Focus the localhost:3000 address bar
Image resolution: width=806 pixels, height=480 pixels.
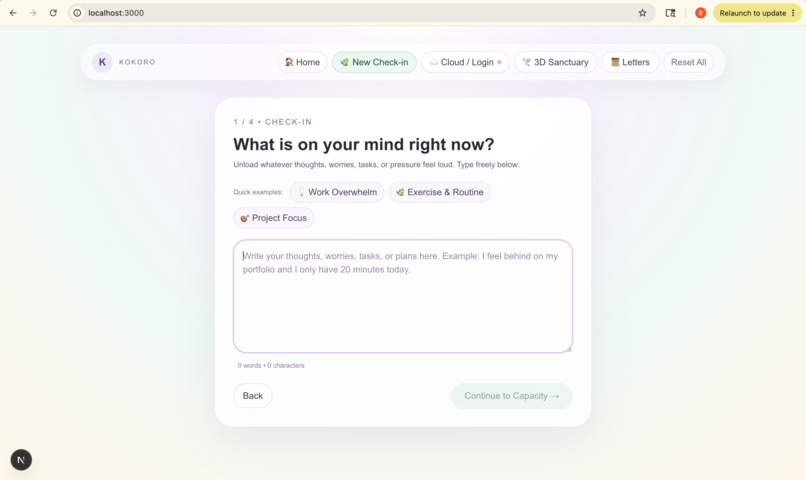click(360, 13)
